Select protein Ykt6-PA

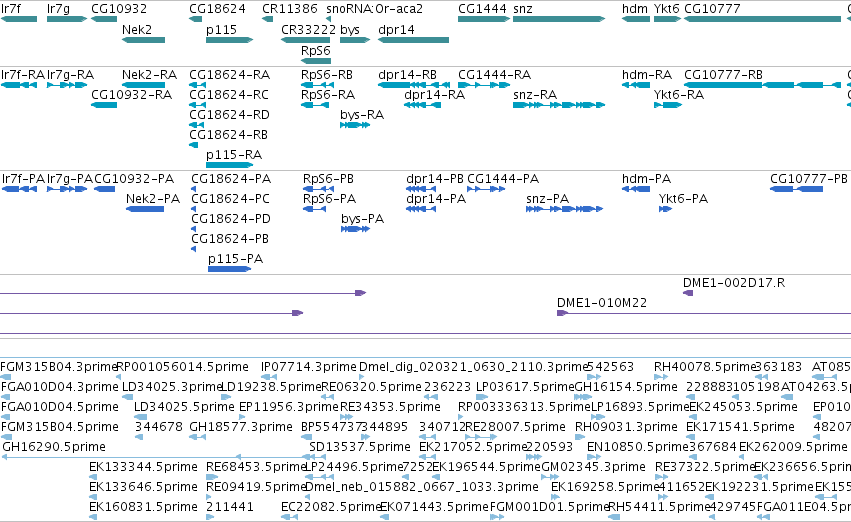click(683, 199)
